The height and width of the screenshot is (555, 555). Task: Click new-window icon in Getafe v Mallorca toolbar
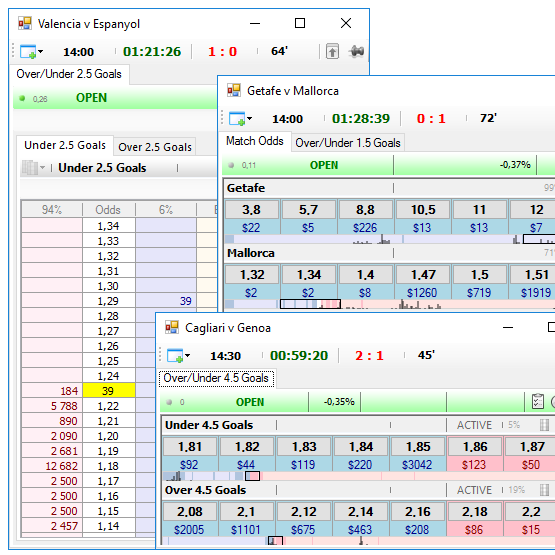pos(237,119)
